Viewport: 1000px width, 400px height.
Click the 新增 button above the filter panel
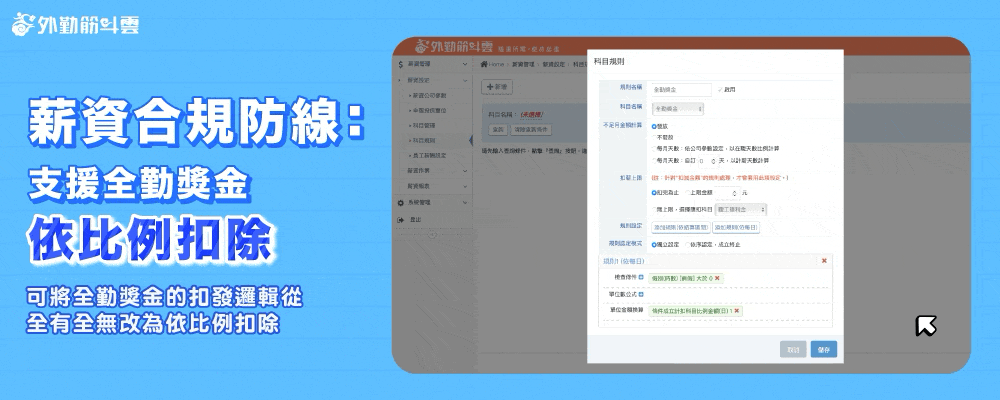(497, 88)
